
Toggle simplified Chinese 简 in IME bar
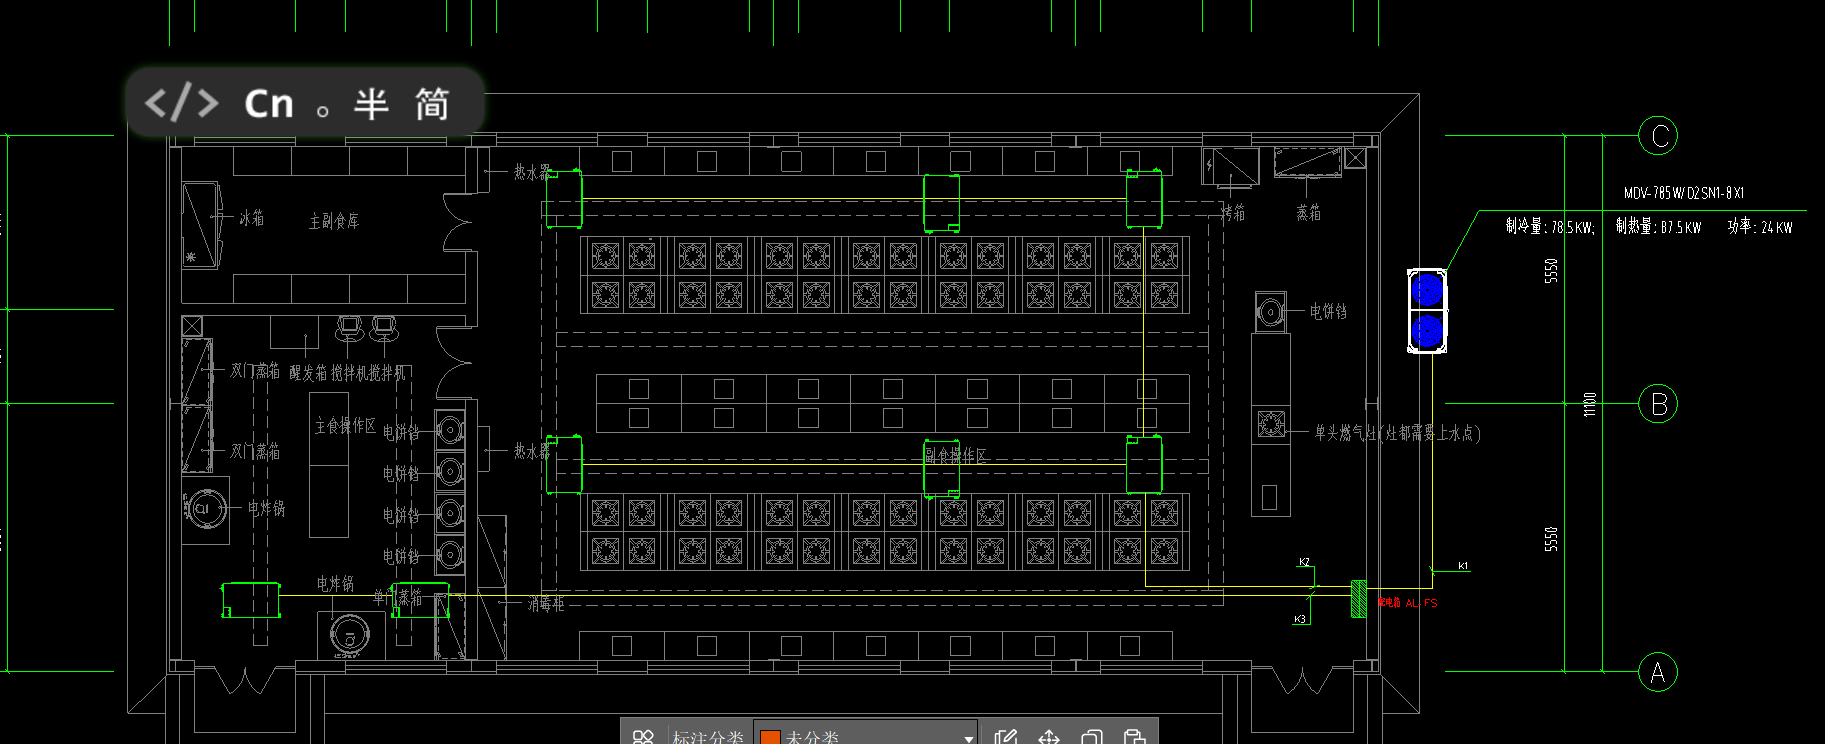click(x=432, y=104)
